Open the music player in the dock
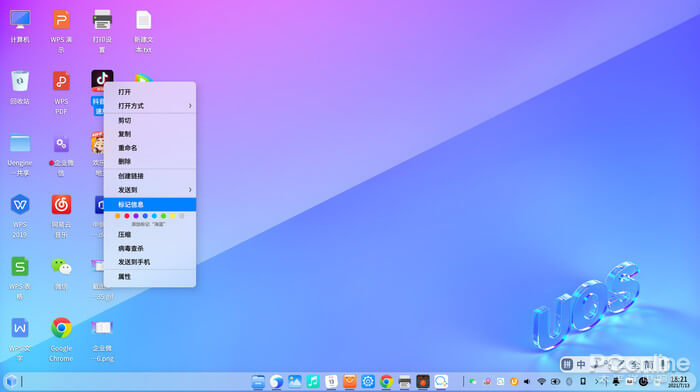This screenshot has height=392, width=700. (313, 382)
